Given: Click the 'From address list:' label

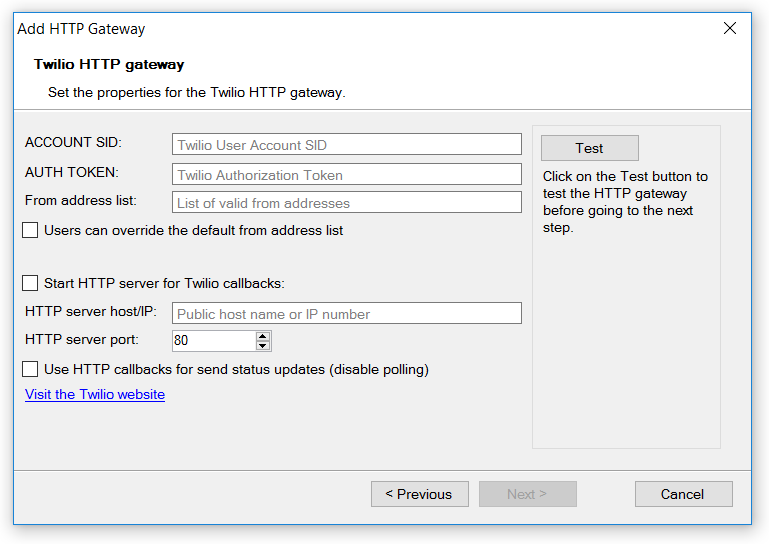Looking at the screenshot, I should (81, 200).
